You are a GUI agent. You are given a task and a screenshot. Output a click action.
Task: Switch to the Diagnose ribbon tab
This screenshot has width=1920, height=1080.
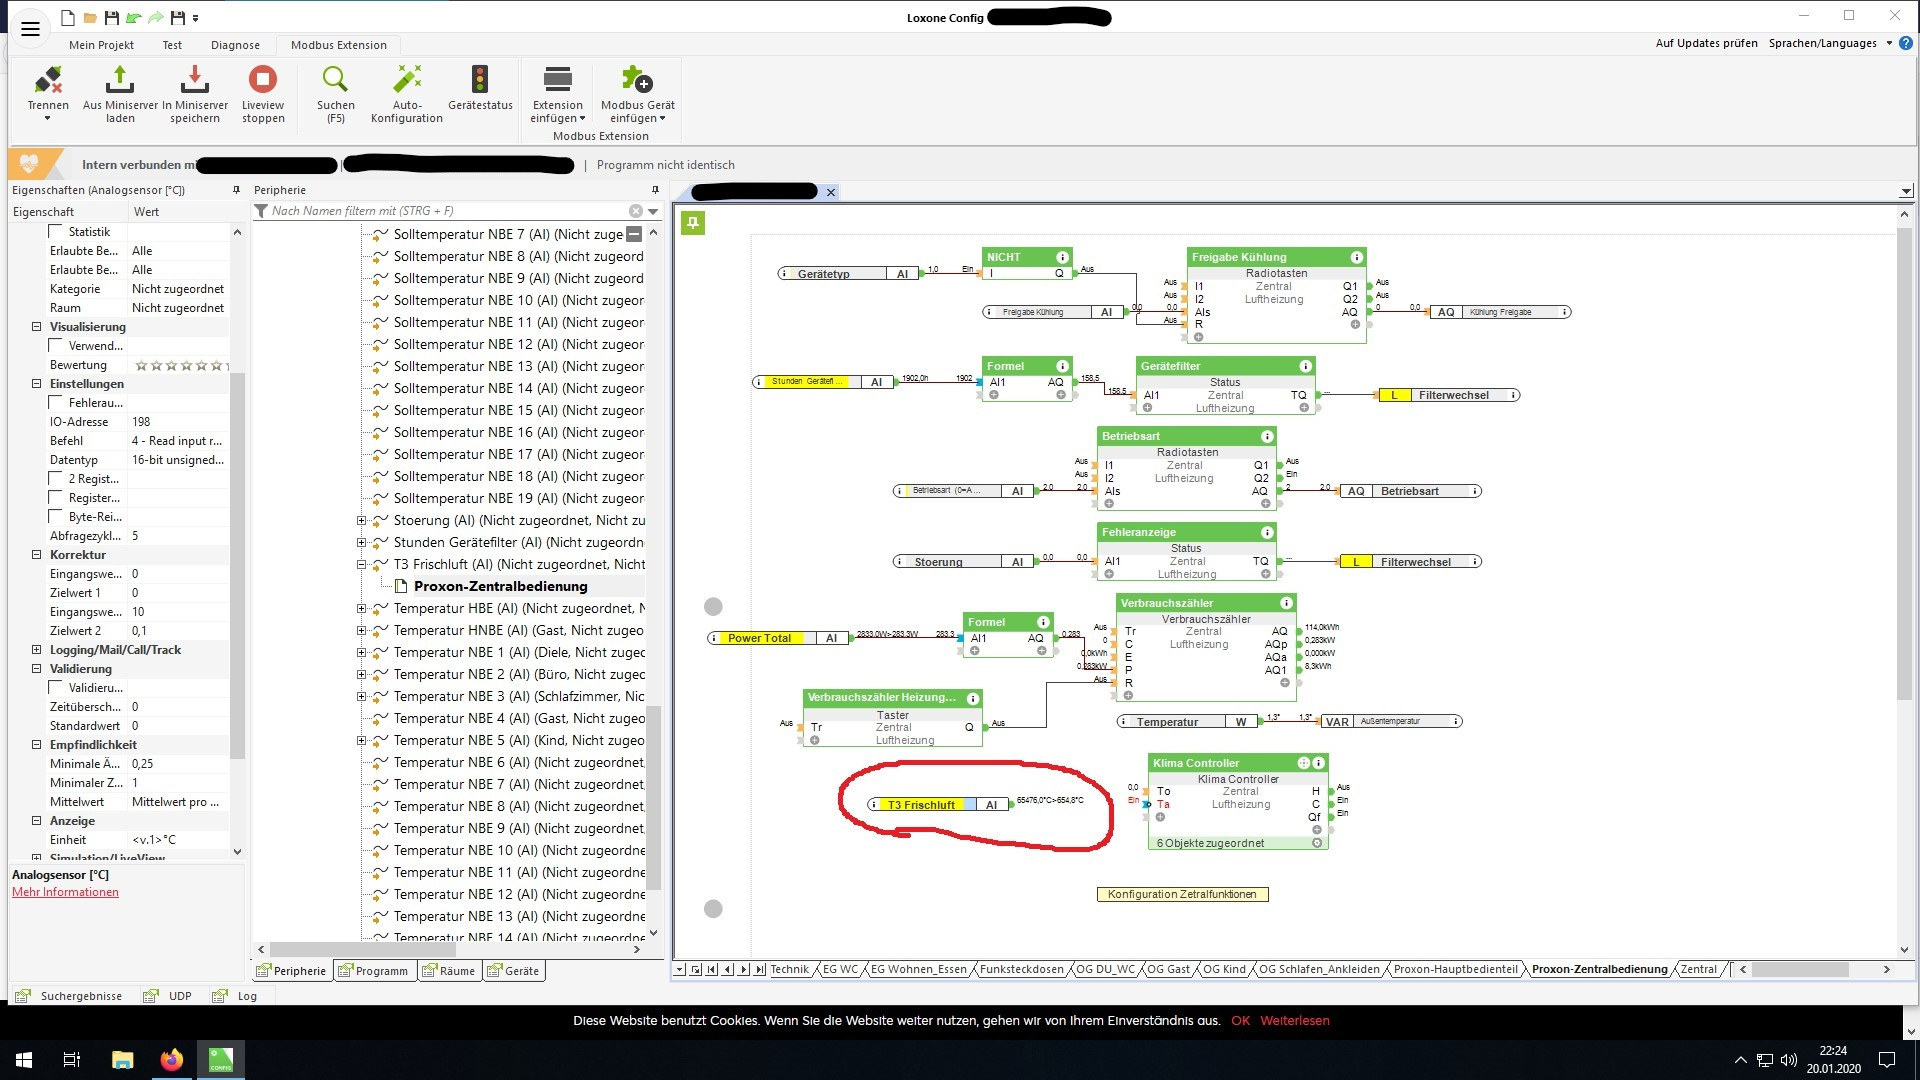coord(235,45)
